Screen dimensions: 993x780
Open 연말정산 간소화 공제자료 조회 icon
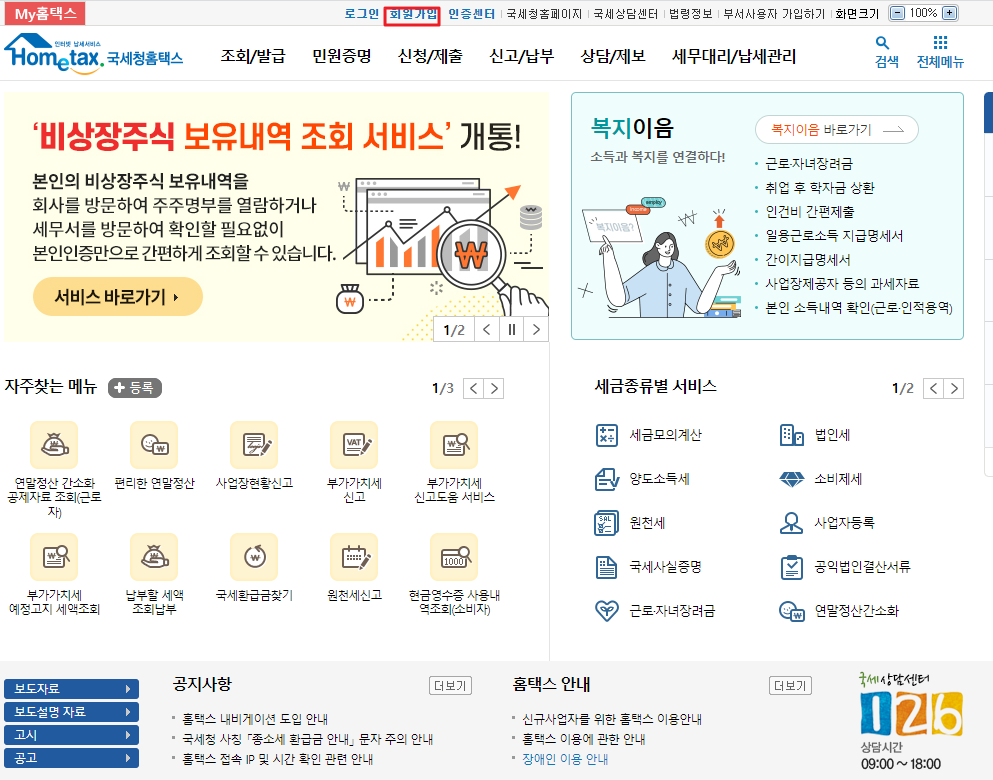(54, 445)
